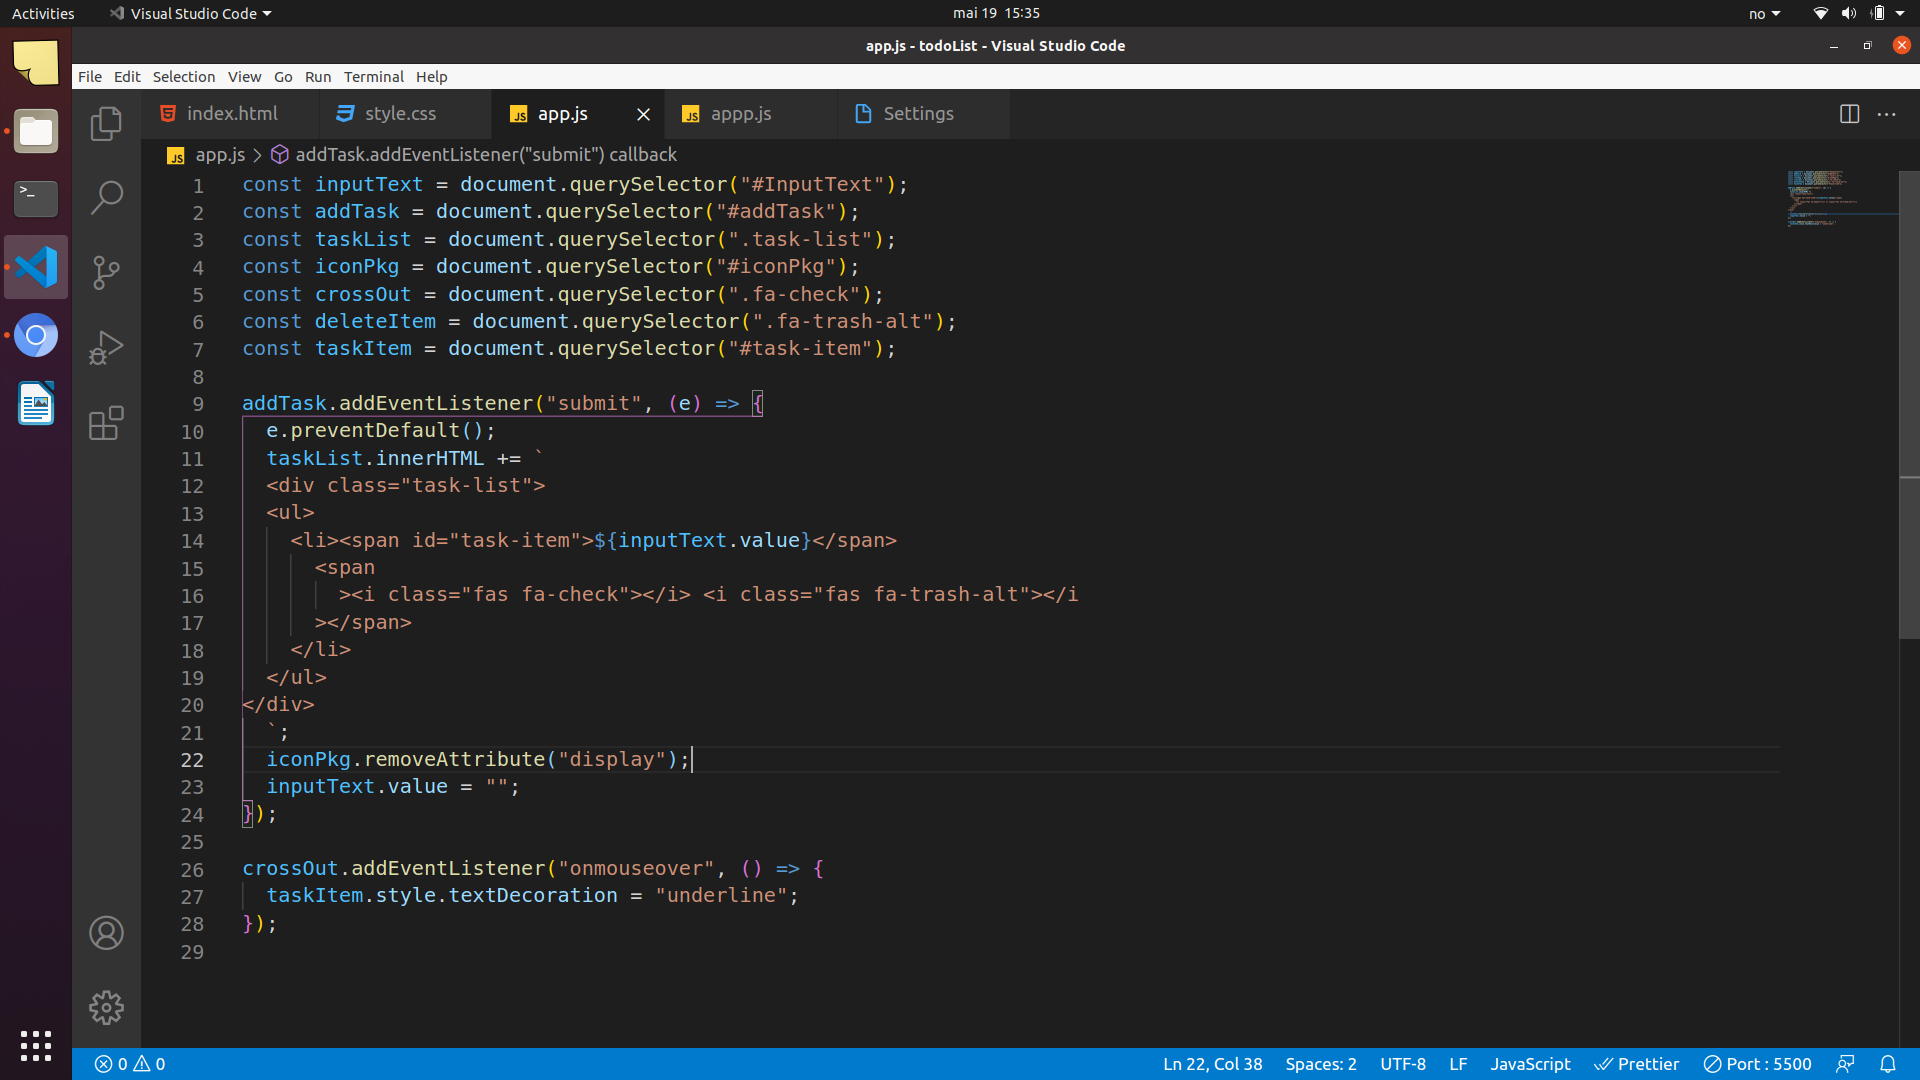Click the errors and warnings indicator
Viewport: 1920px width, 1080px height.
pyautogui.click(x=130, y=1064)
